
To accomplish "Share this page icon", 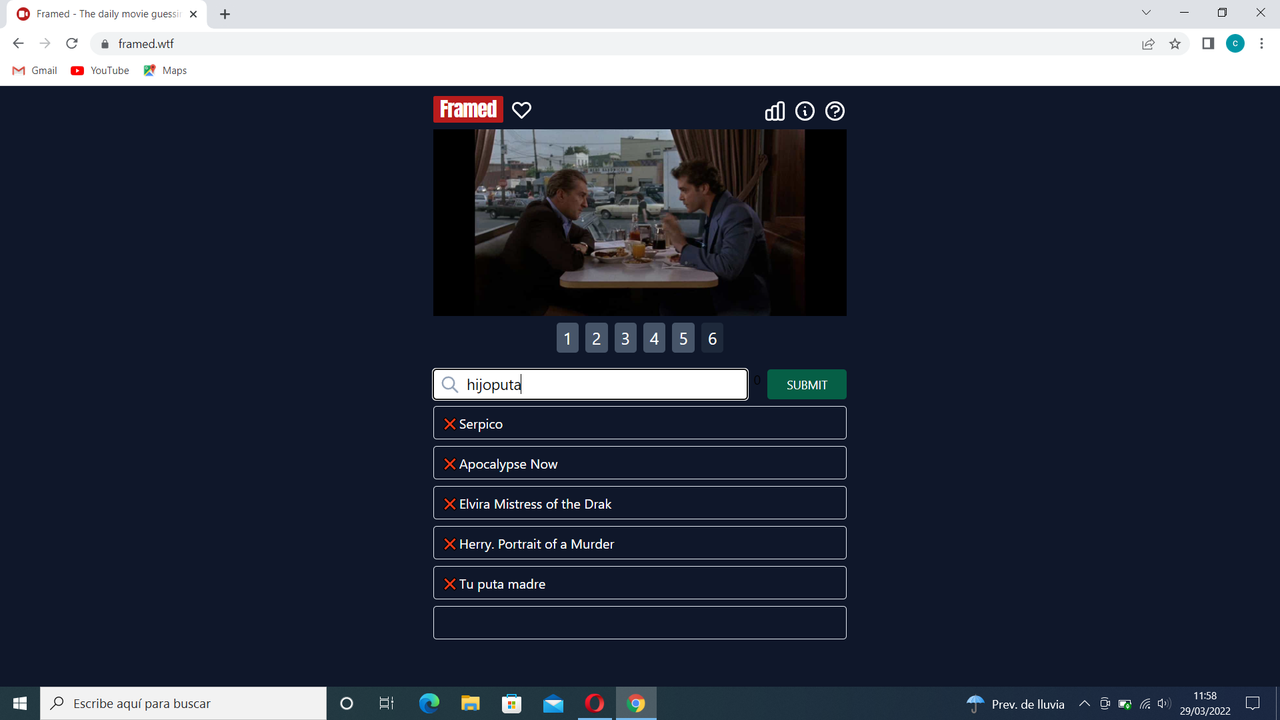I will (x=1148, y=44).
